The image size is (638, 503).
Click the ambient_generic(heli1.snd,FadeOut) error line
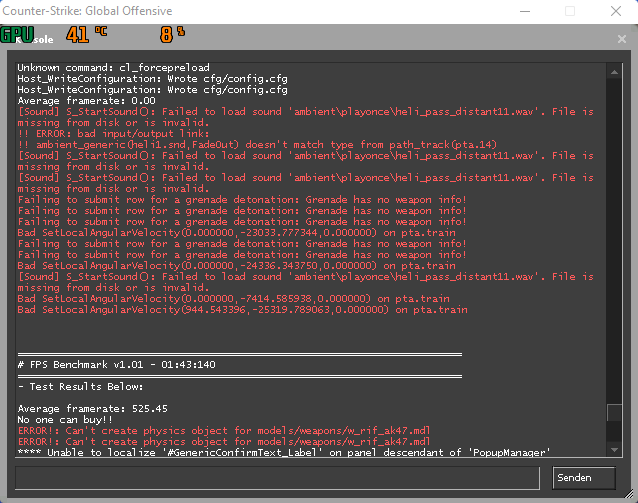point(257,144)
